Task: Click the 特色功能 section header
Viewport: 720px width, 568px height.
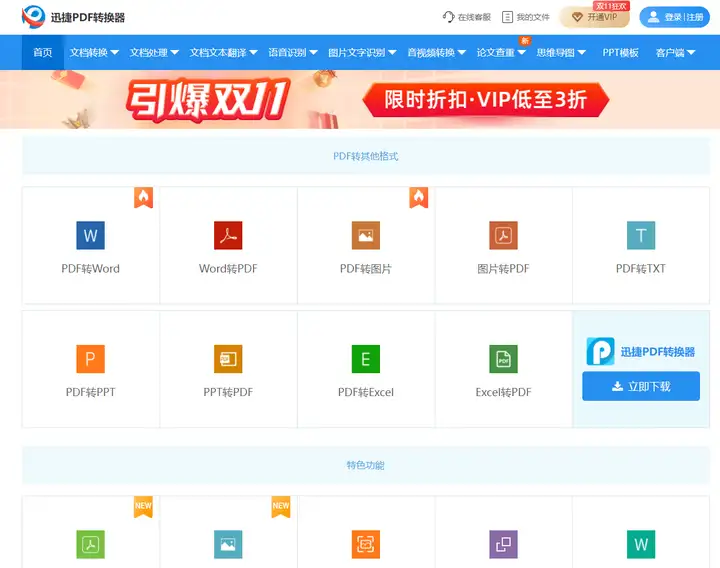Action: (366, 465)
